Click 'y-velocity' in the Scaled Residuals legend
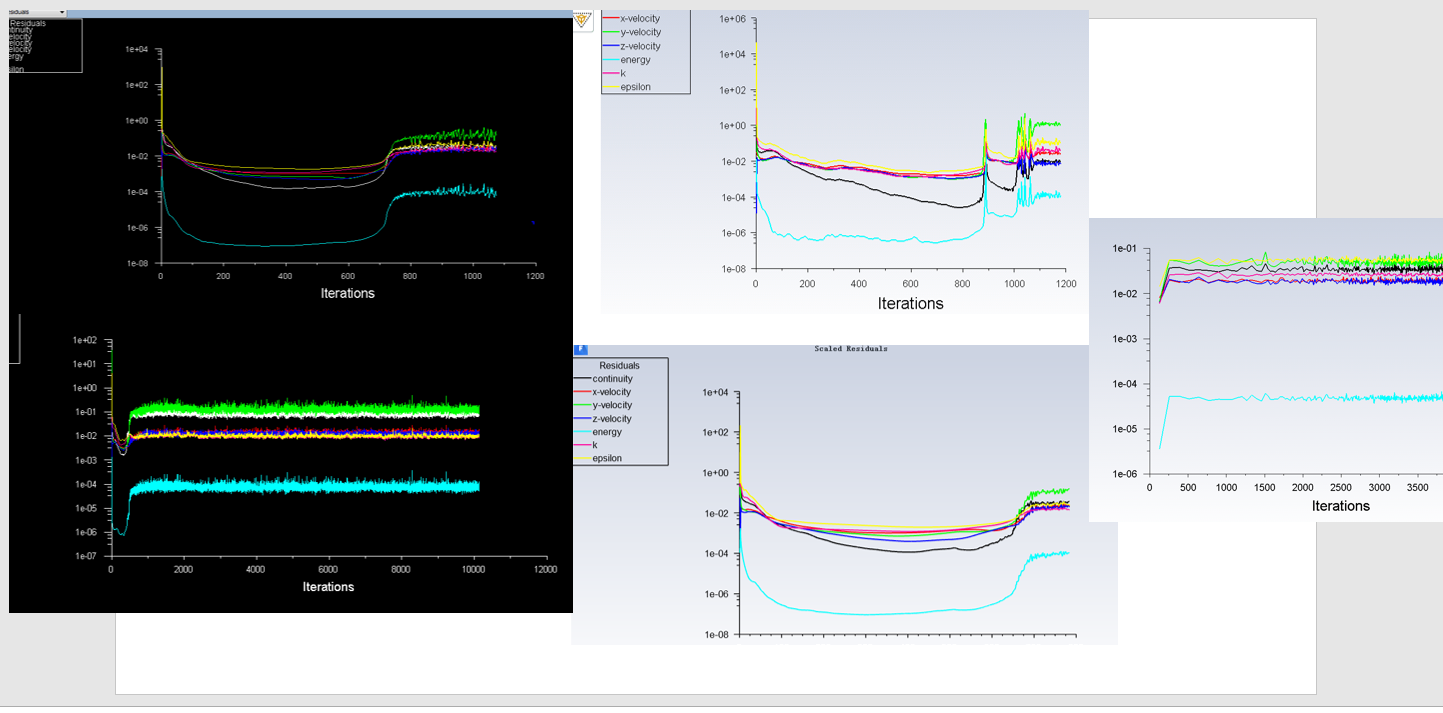 click(612, 405)
